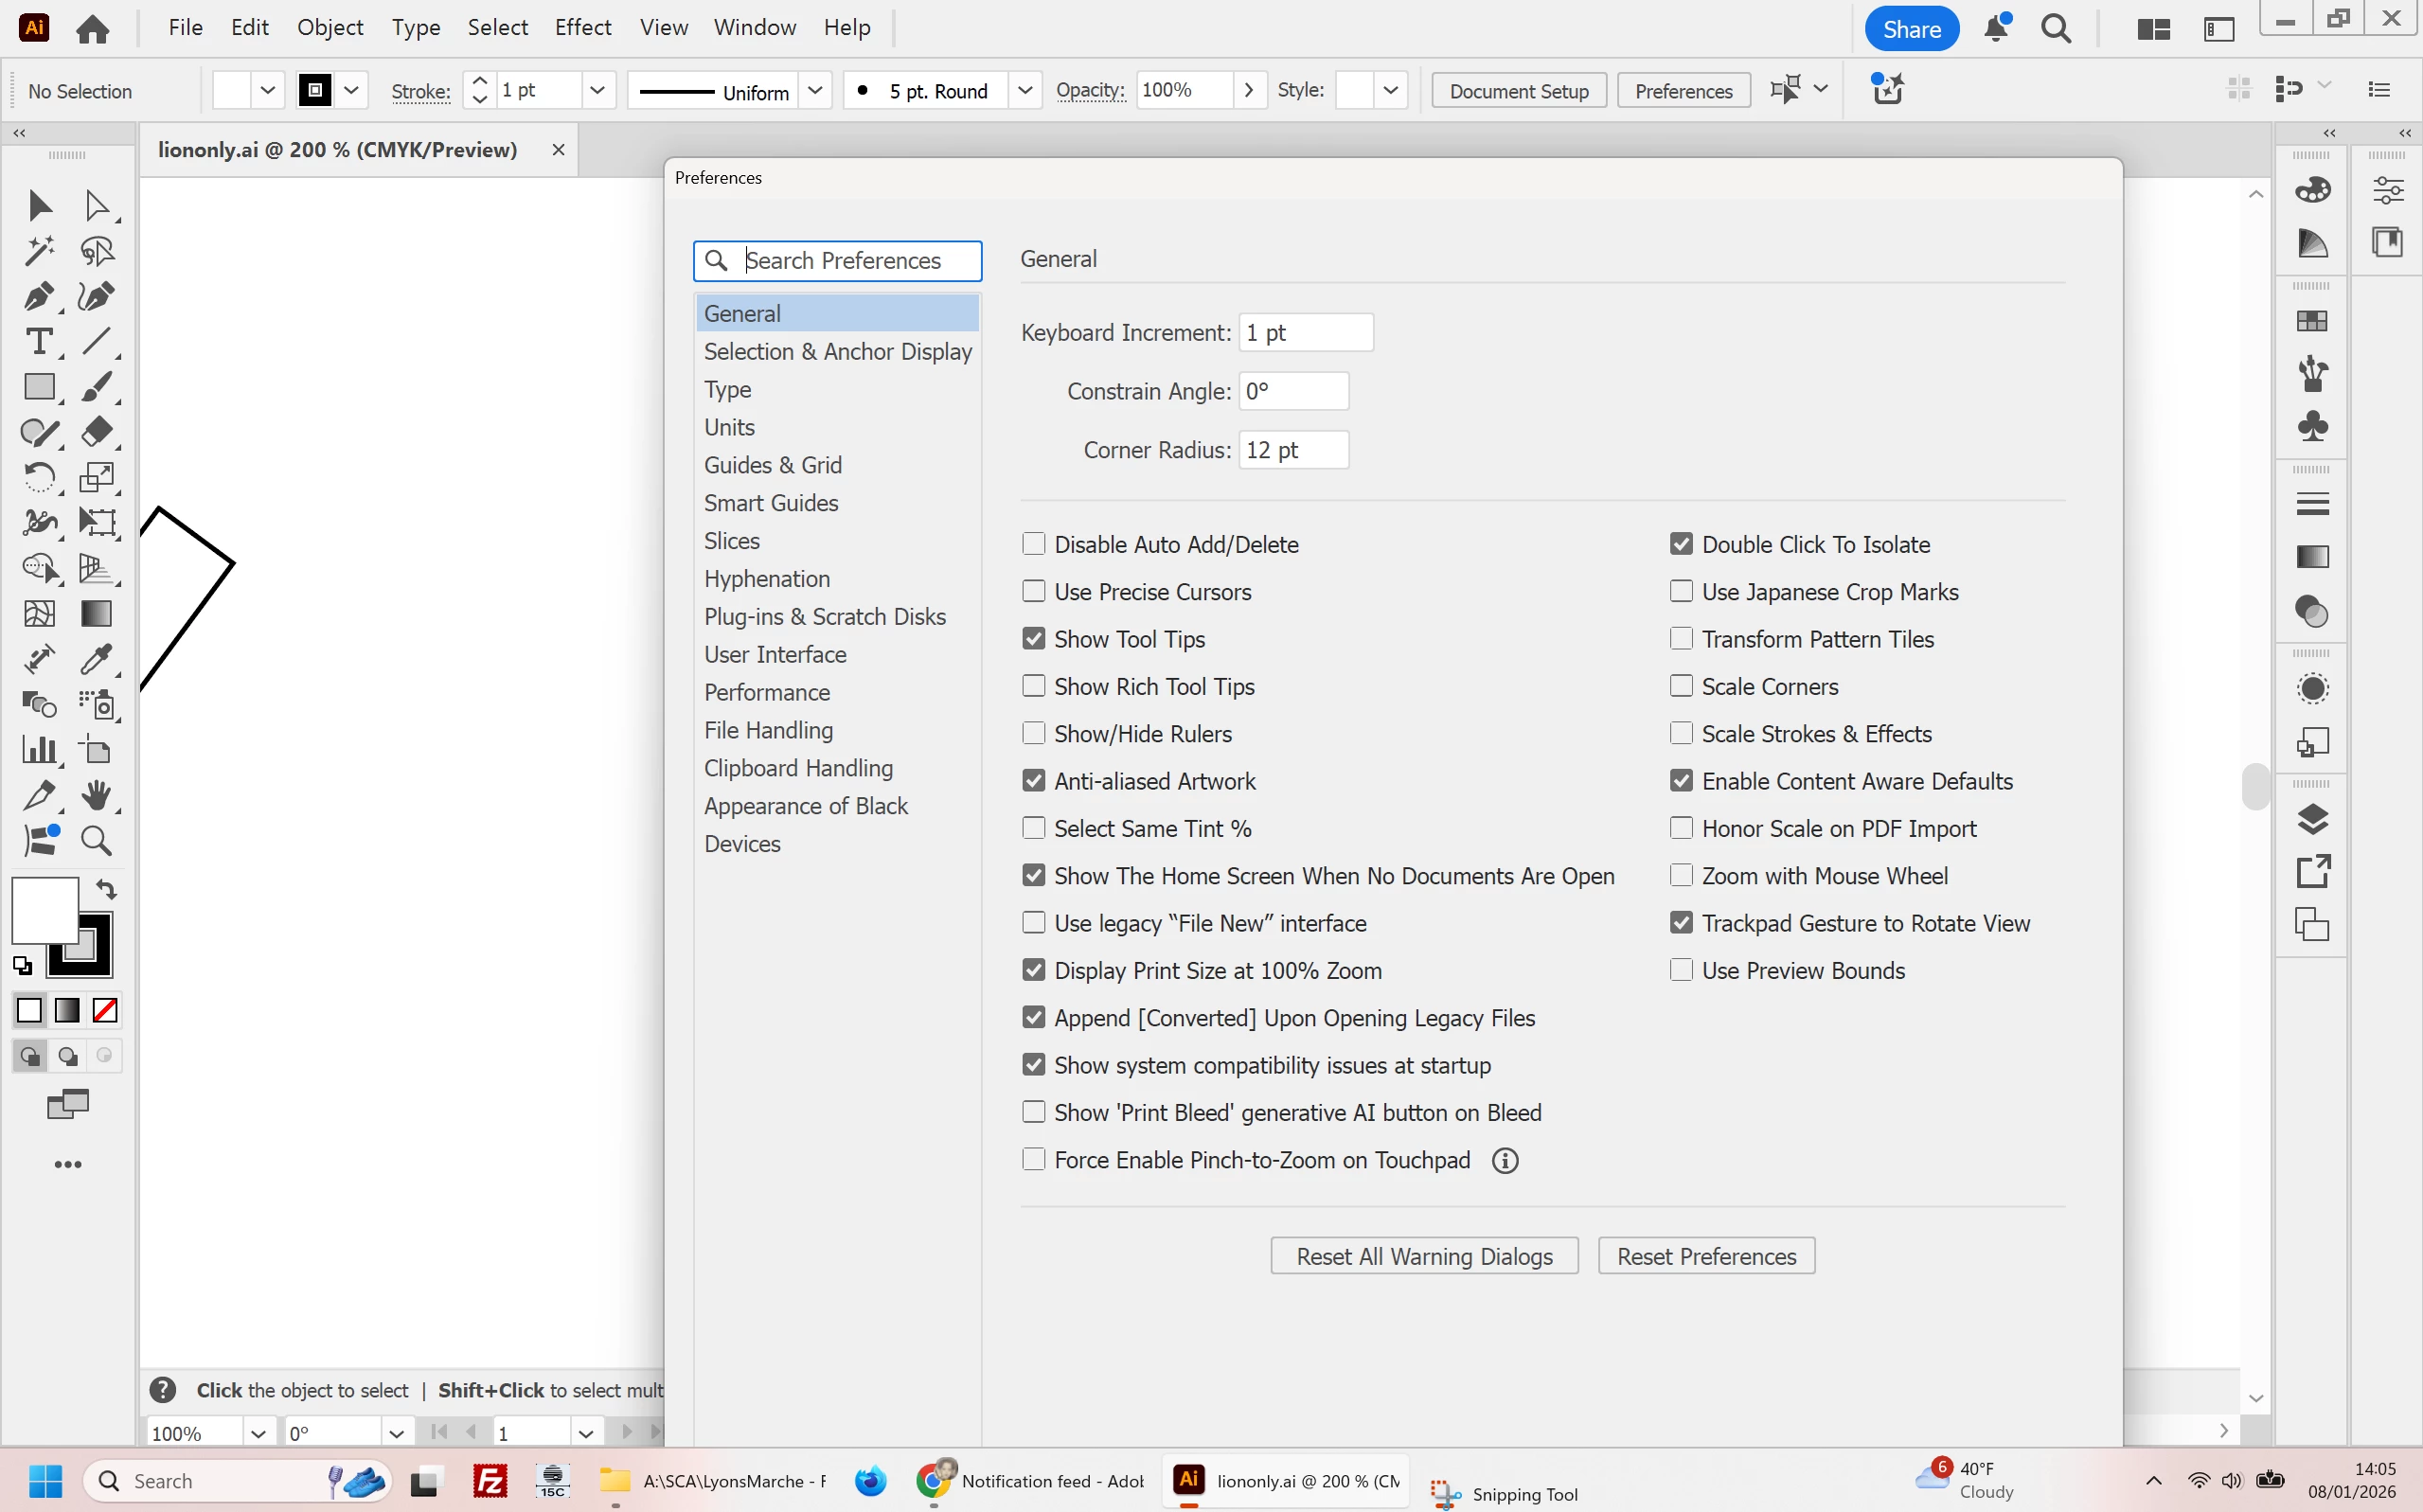
Task: Expand the fill color dropdown
Action: [267, 90]
